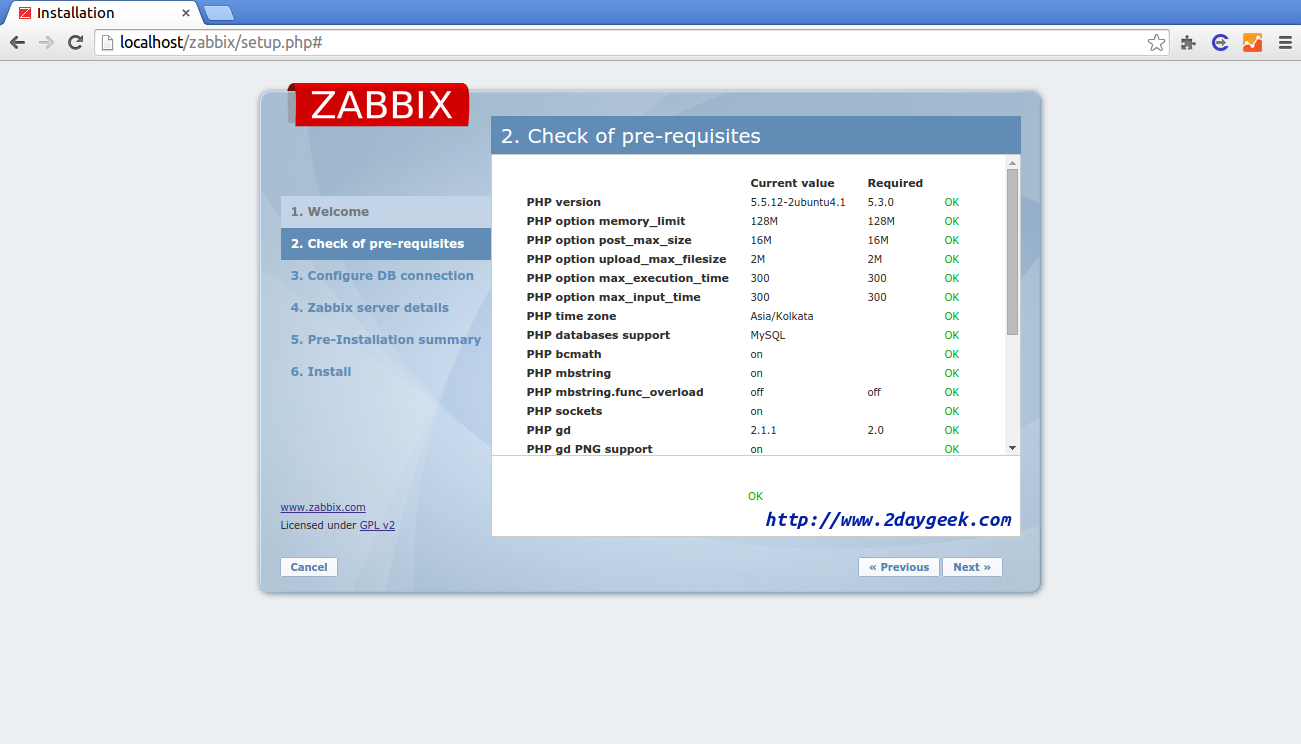The image size is (1301, 744).
Task: Click the 'PHP gd PNG support' label
Action: 590,449
